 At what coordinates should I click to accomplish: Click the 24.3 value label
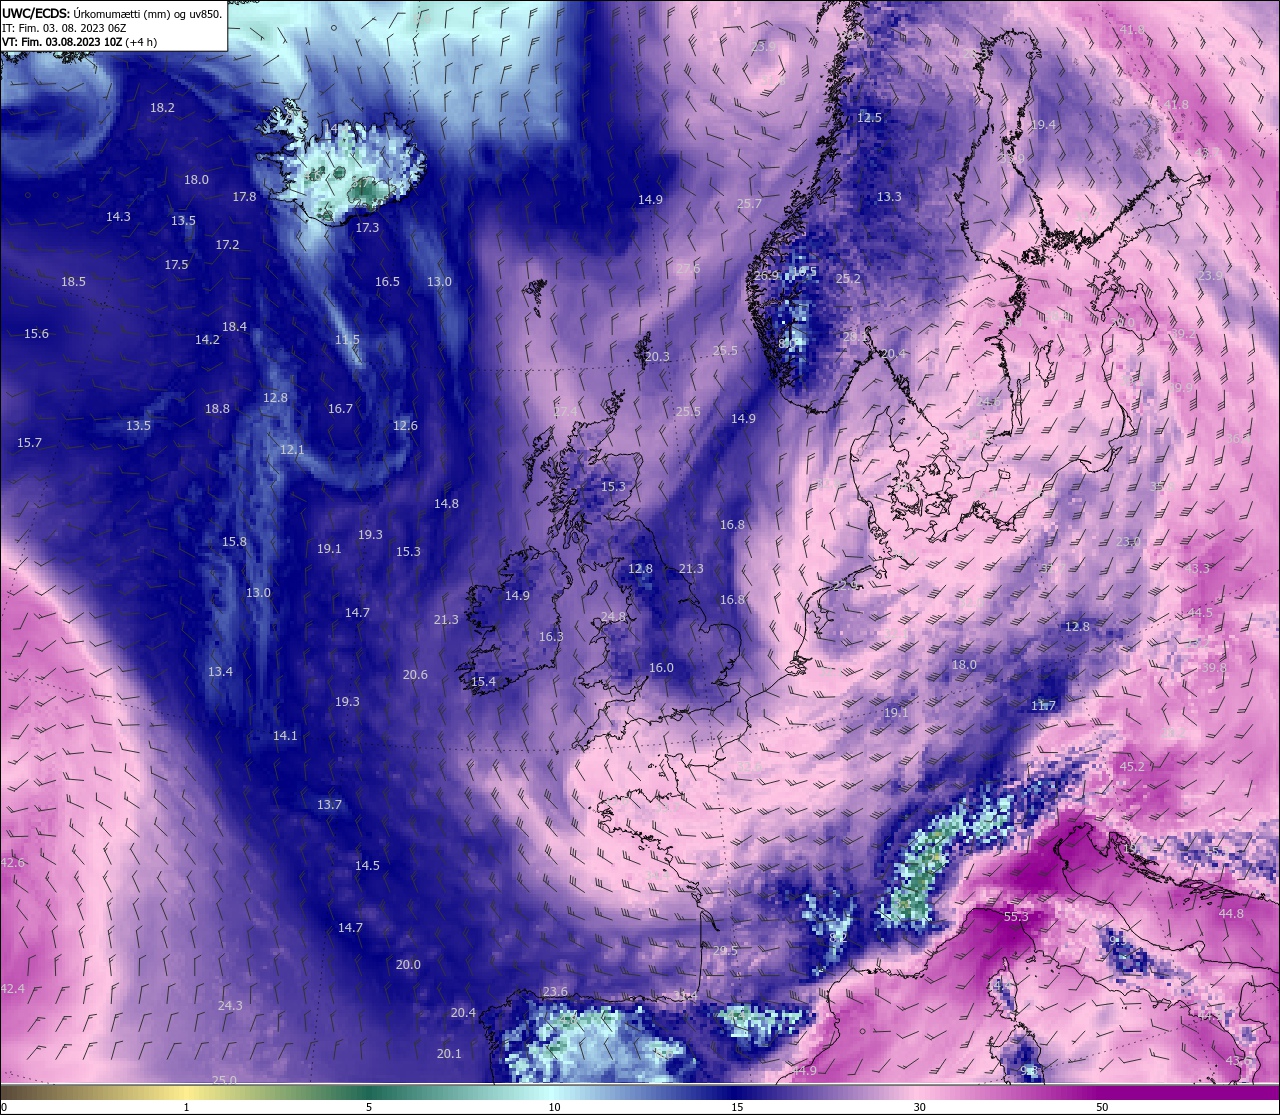(230, 1005)
